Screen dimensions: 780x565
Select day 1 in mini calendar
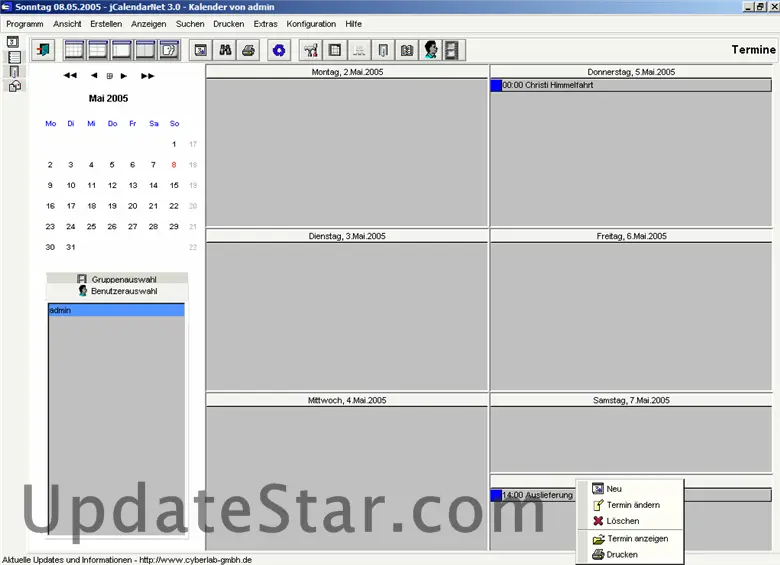(174, 144)
